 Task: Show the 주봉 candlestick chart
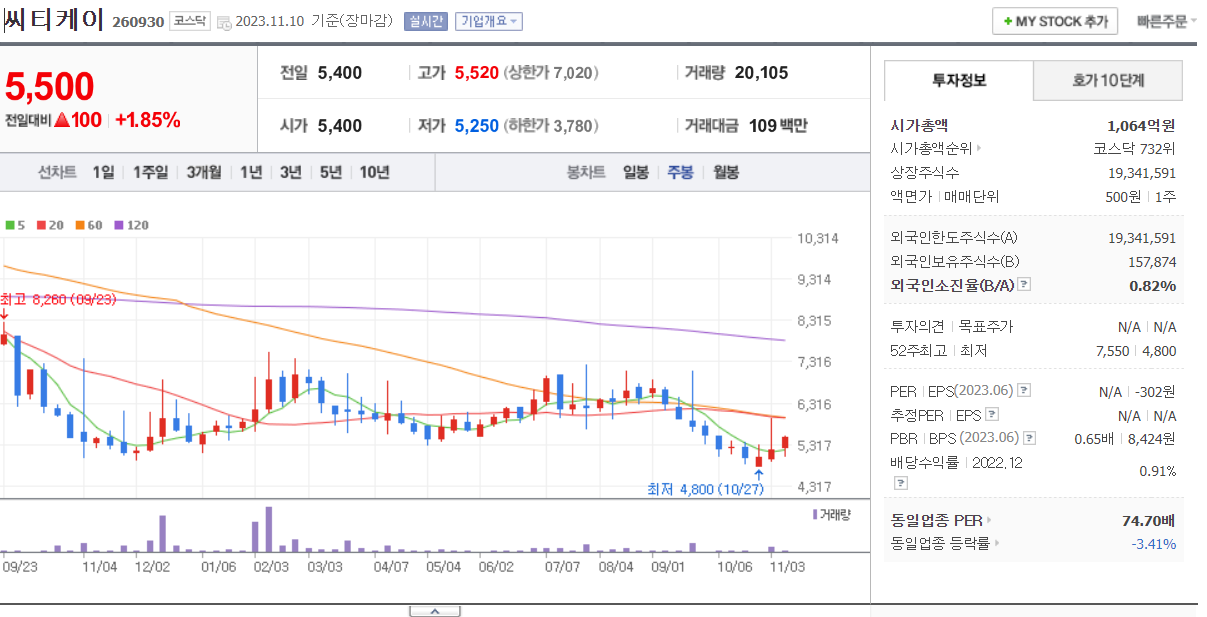(x=681, y=172)
